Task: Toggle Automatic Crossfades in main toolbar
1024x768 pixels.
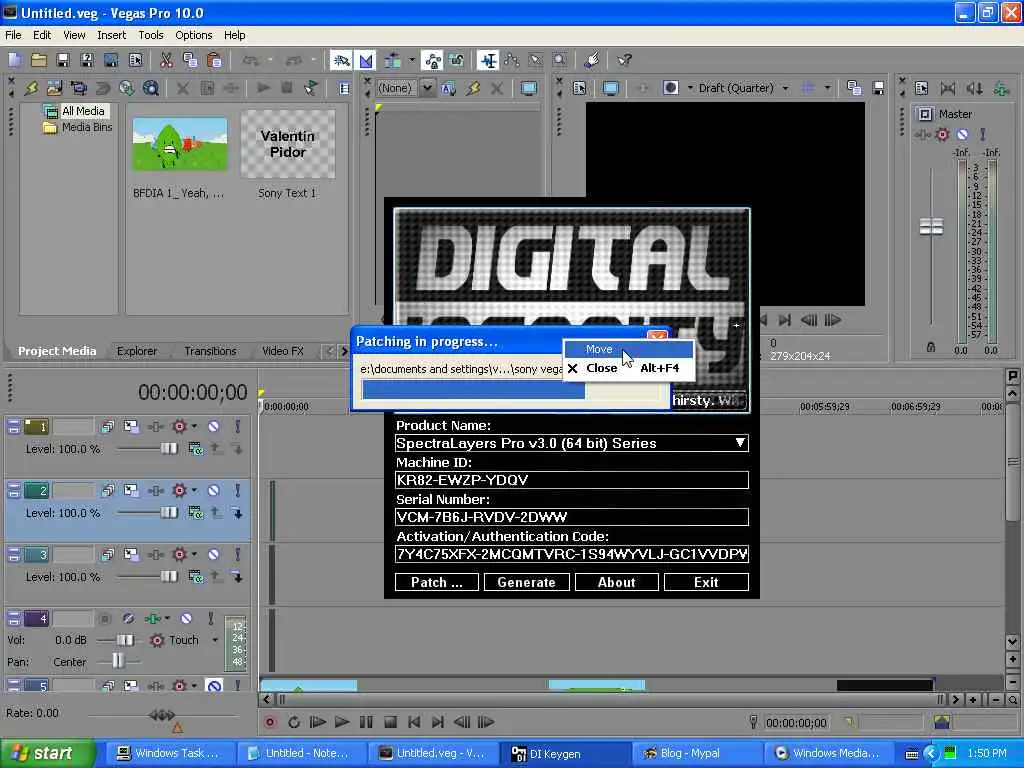Action: pyautogui.click(x=366, y=60)
